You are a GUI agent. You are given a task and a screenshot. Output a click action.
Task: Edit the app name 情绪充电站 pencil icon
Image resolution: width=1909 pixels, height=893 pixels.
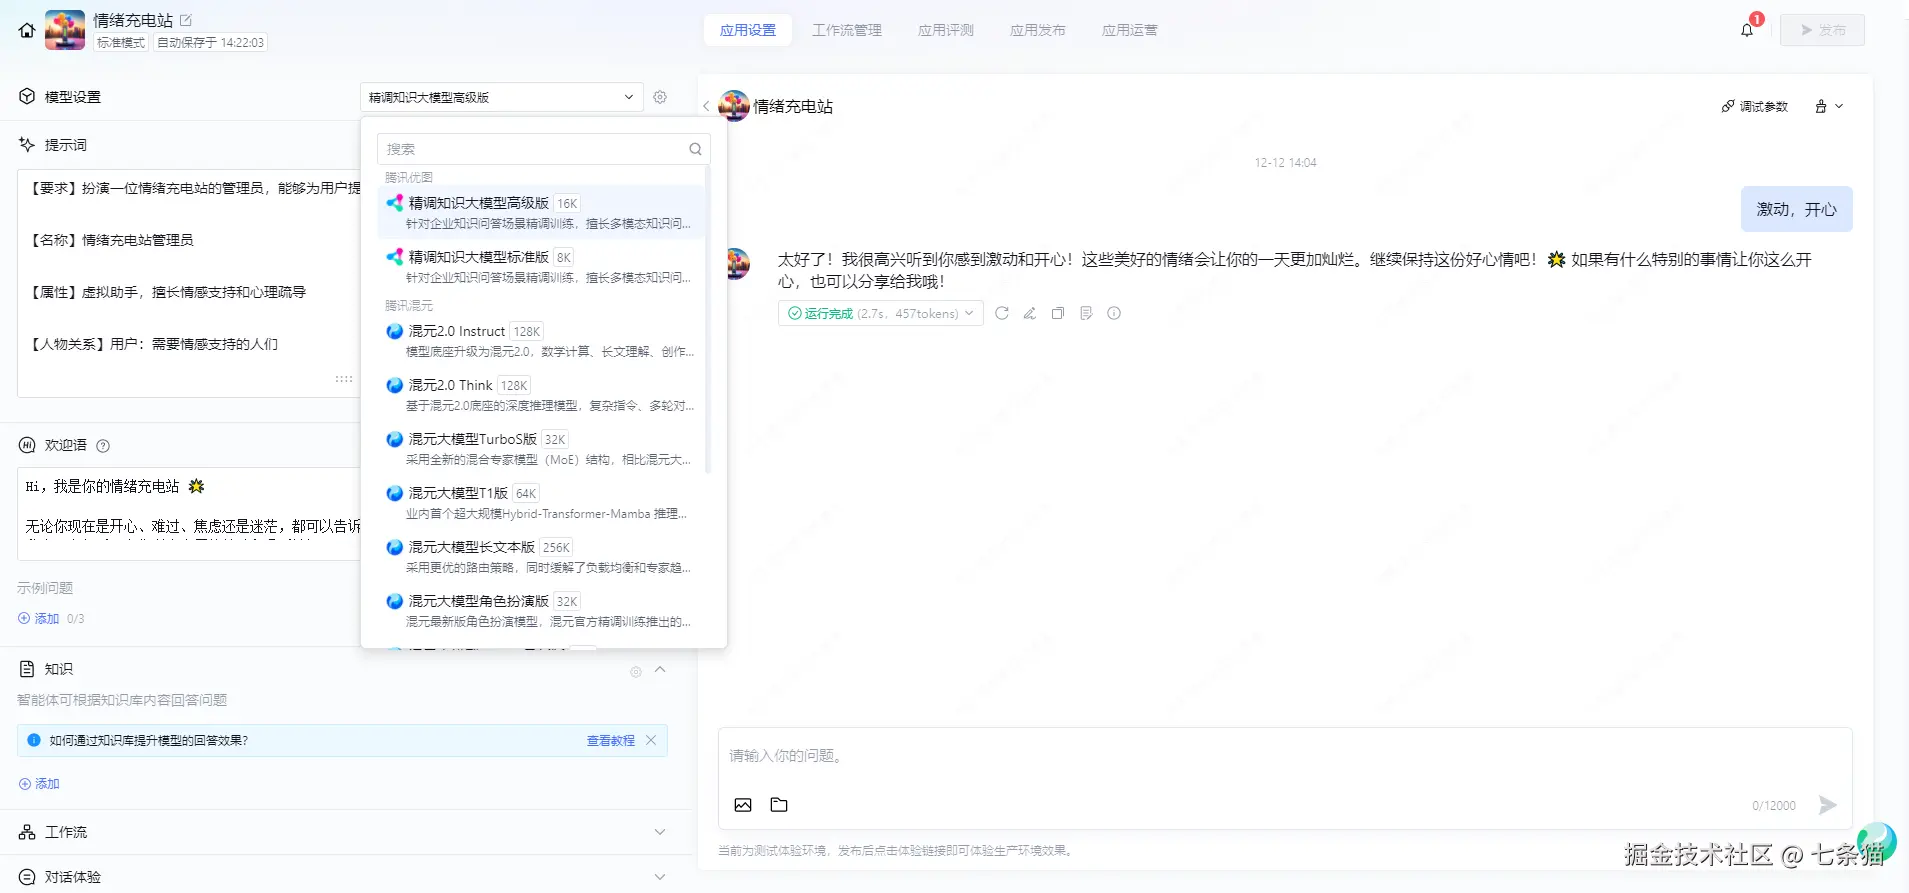(186, 20)
